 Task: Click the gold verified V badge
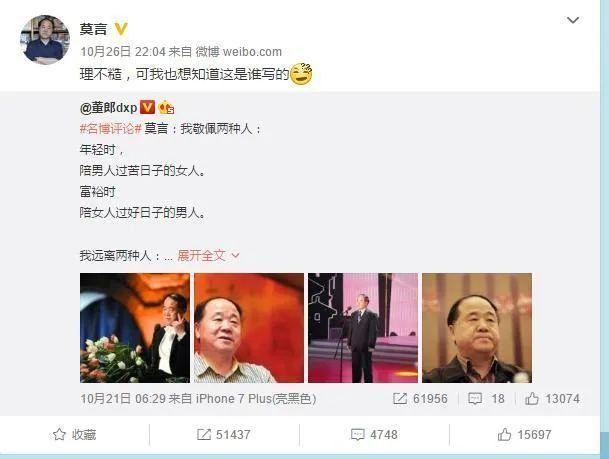coord(121,29)
